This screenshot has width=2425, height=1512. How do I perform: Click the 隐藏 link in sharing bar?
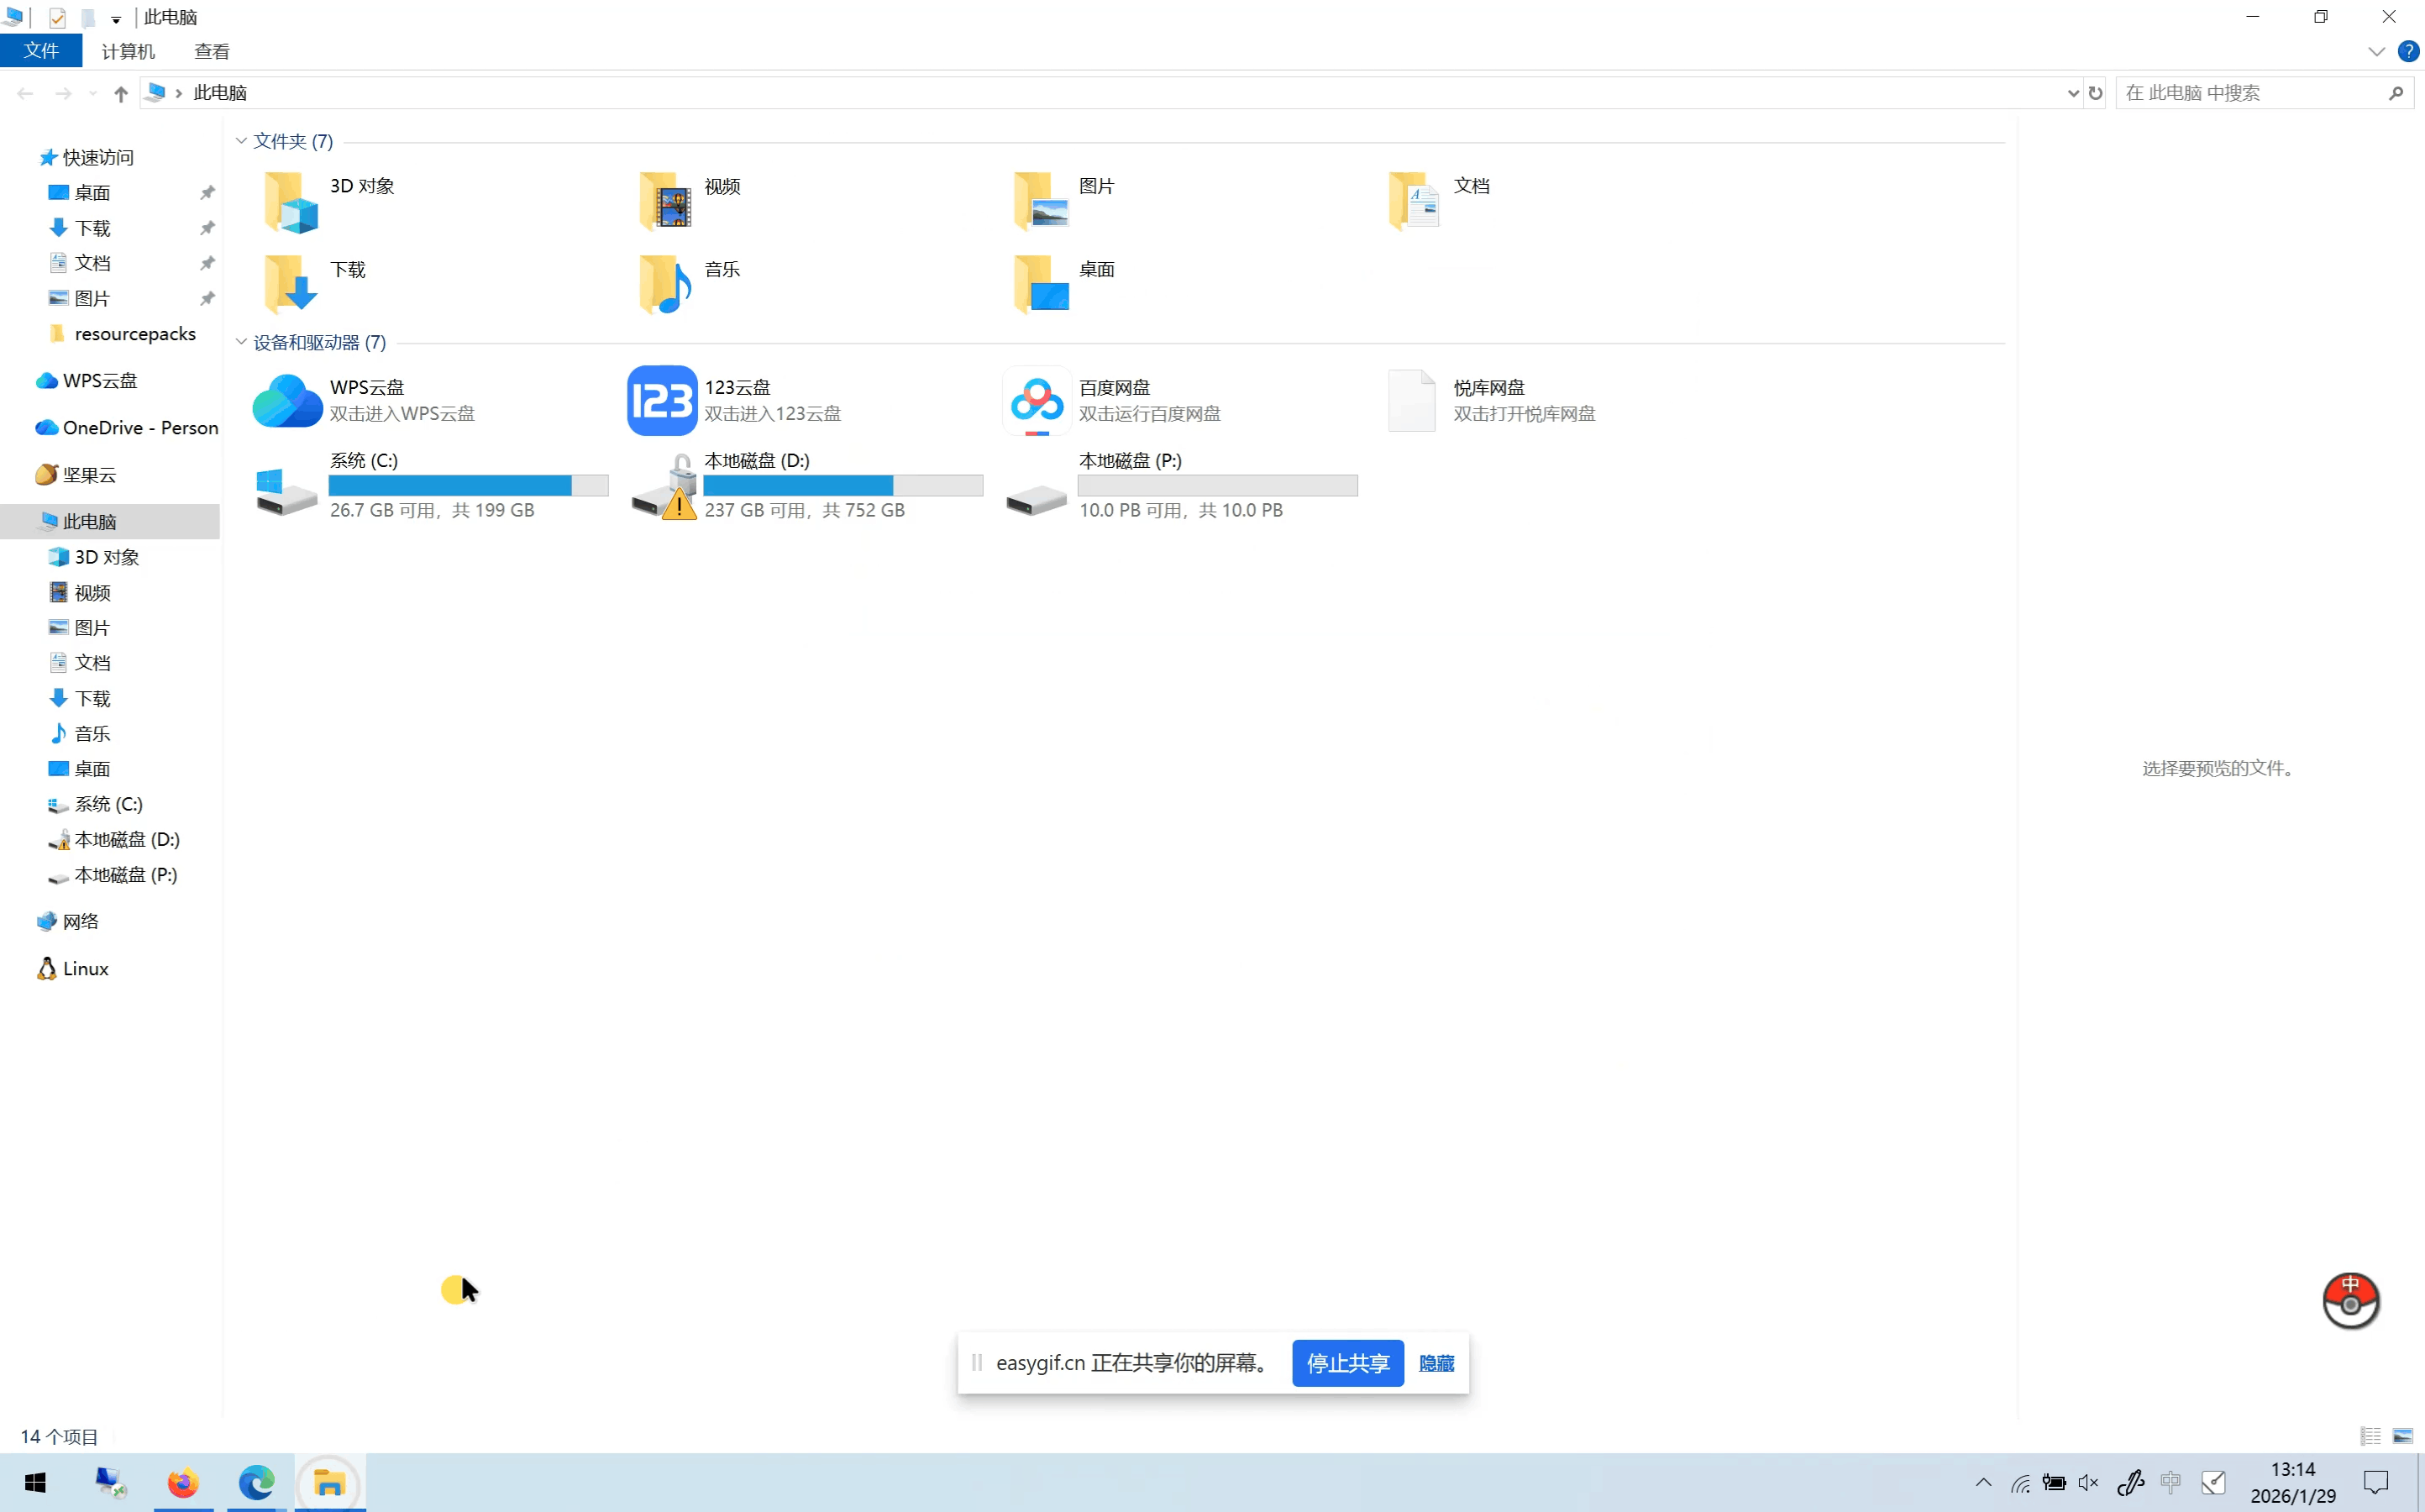(1436, 1363)
